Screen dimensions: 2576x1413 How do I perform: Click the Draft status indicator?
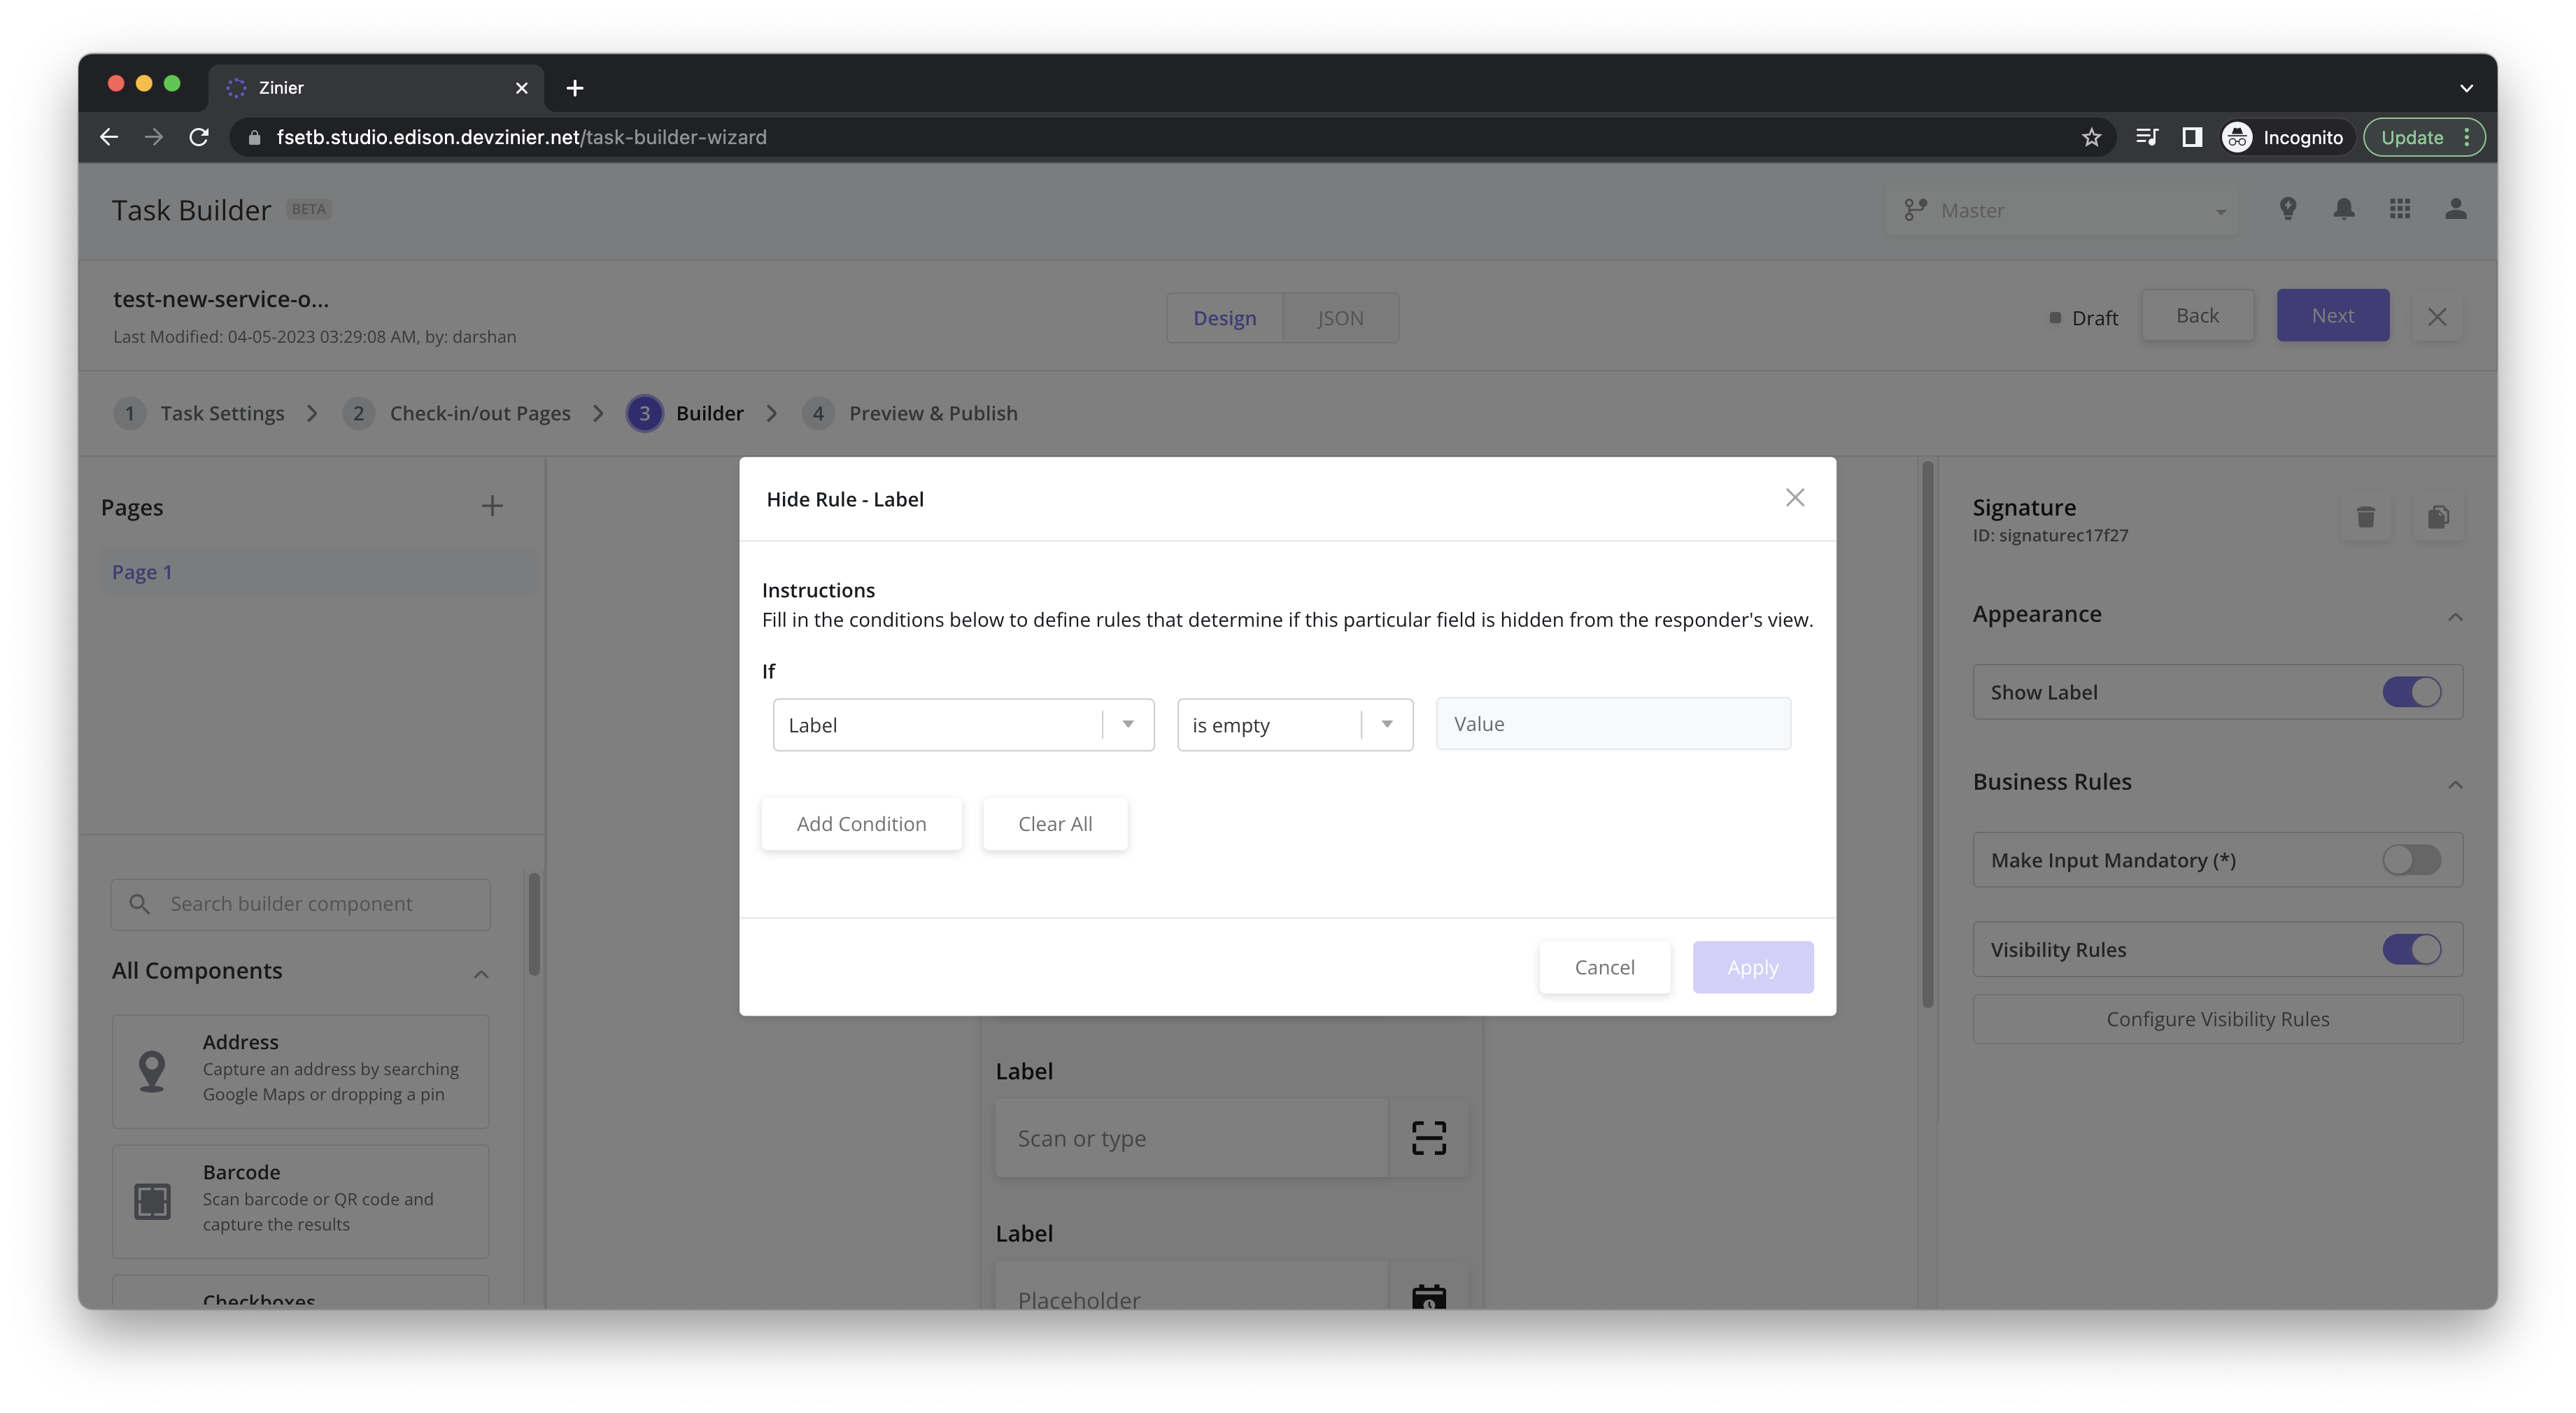[x=2083, y=317]
